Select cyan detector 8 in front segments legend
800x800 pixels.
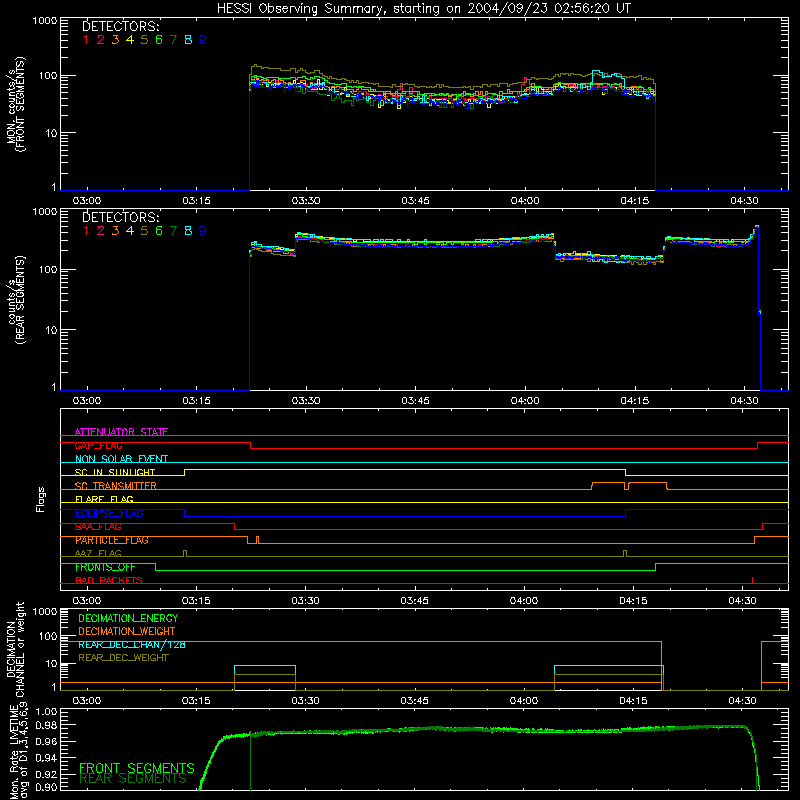pos(188,40)
